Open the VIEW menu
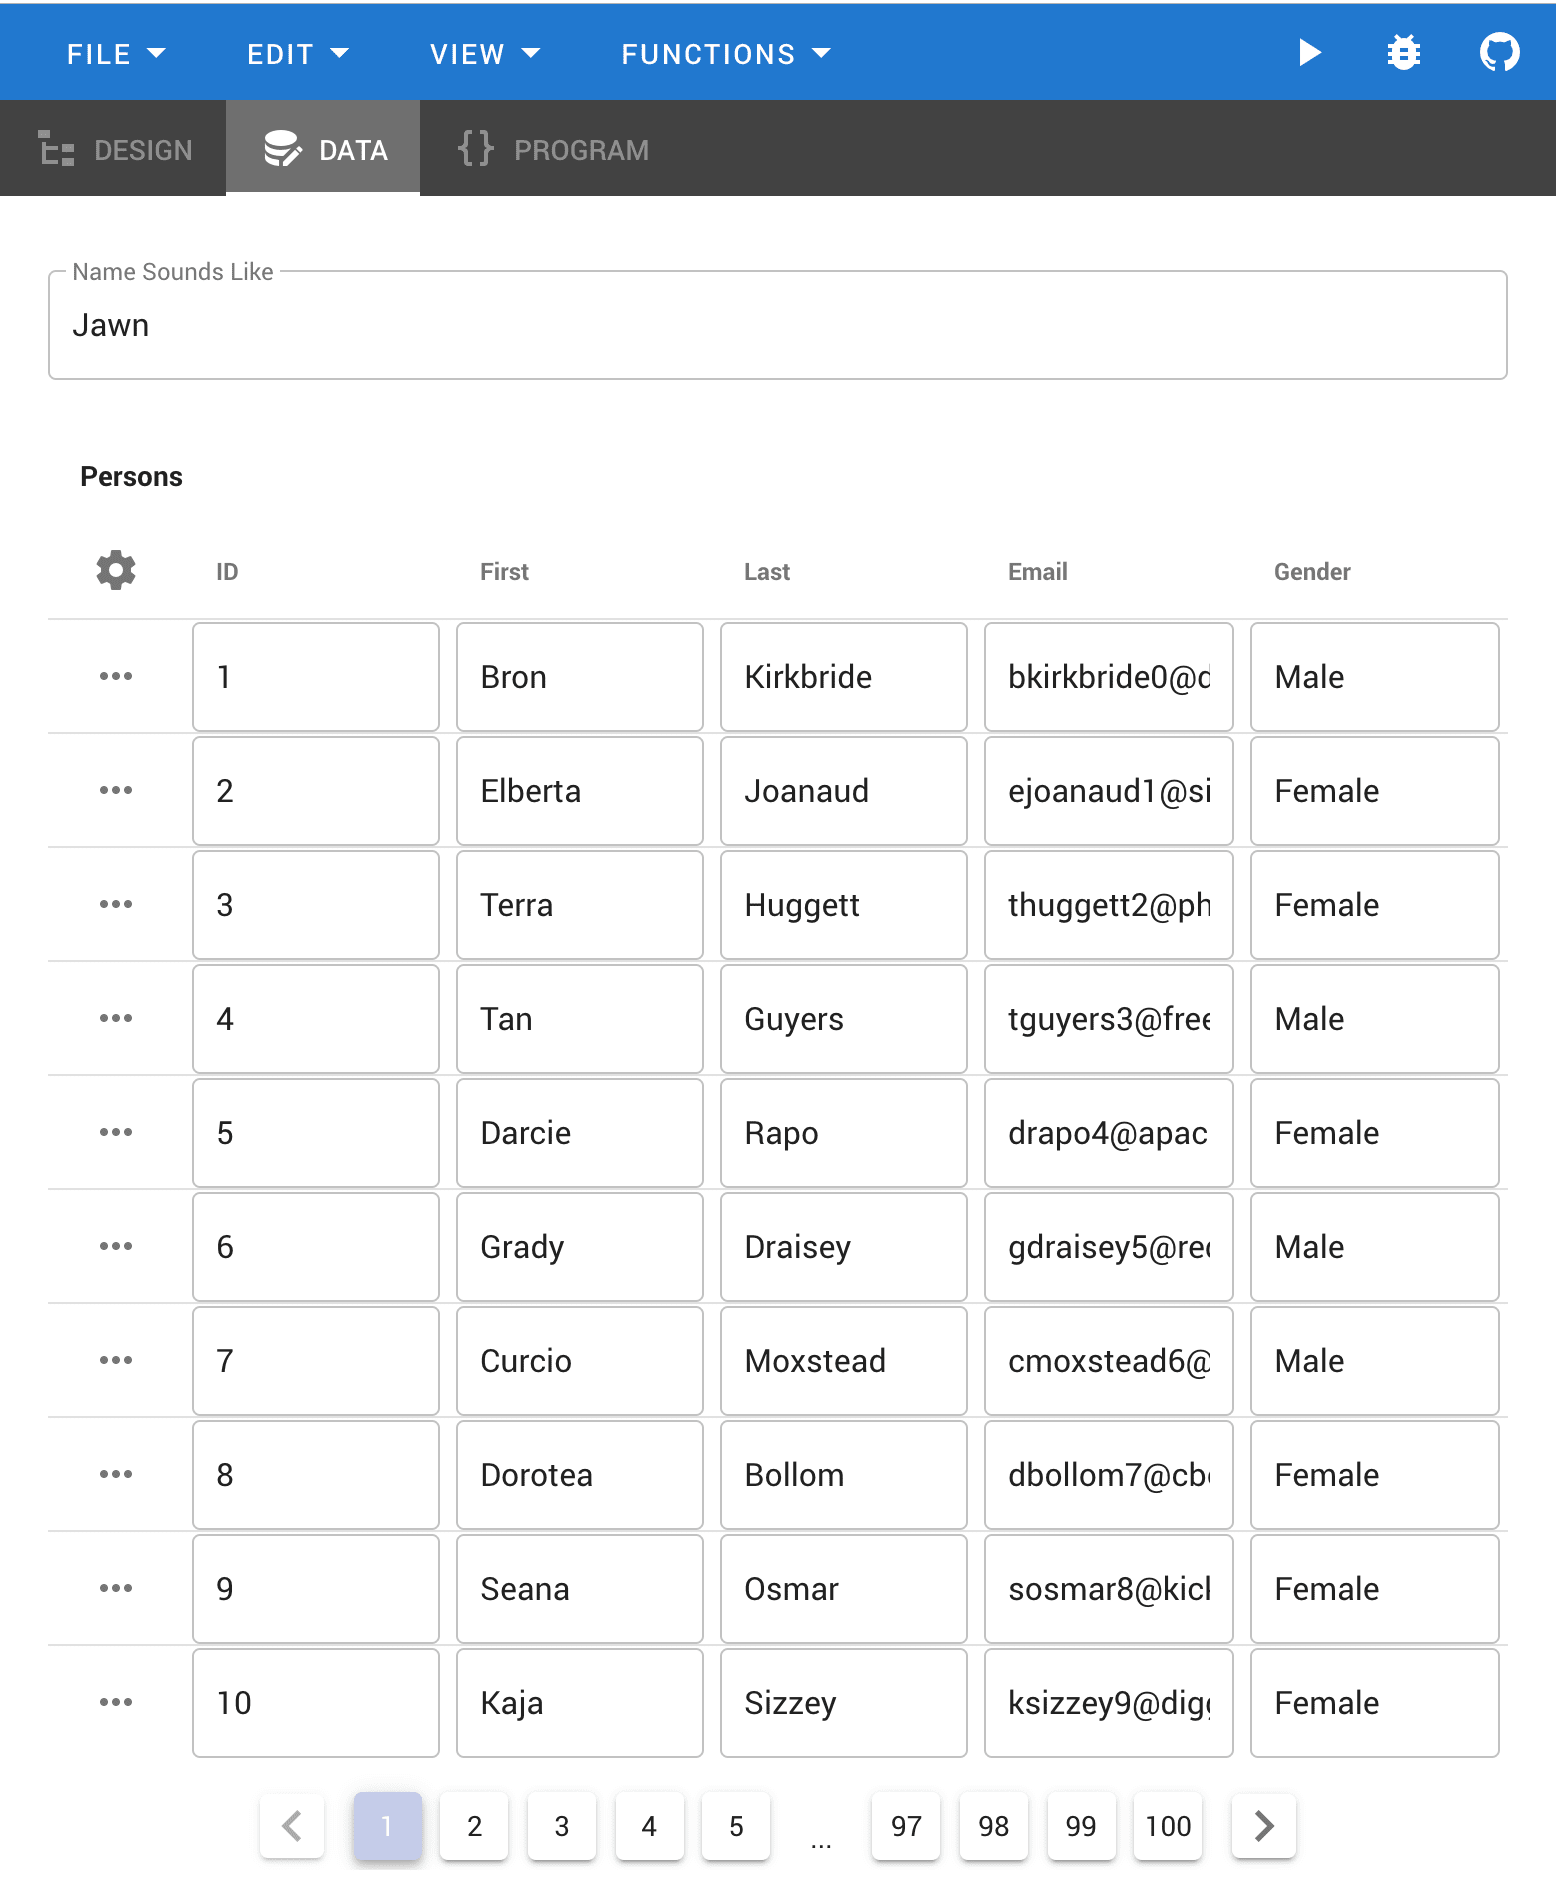Screen dimensions: 1556x1888 (x=485, y=54)
